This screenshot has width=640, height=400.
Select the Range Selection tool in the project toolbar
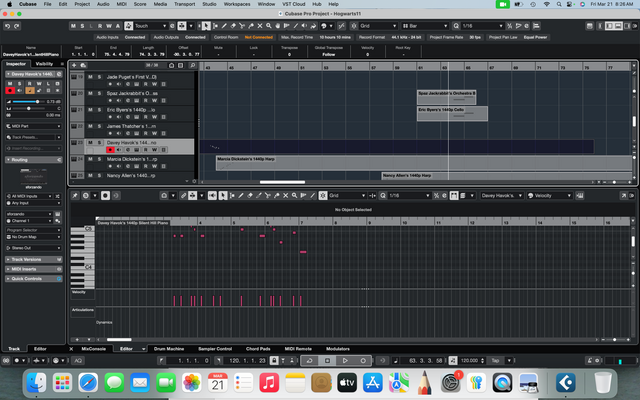click(215, 26)
